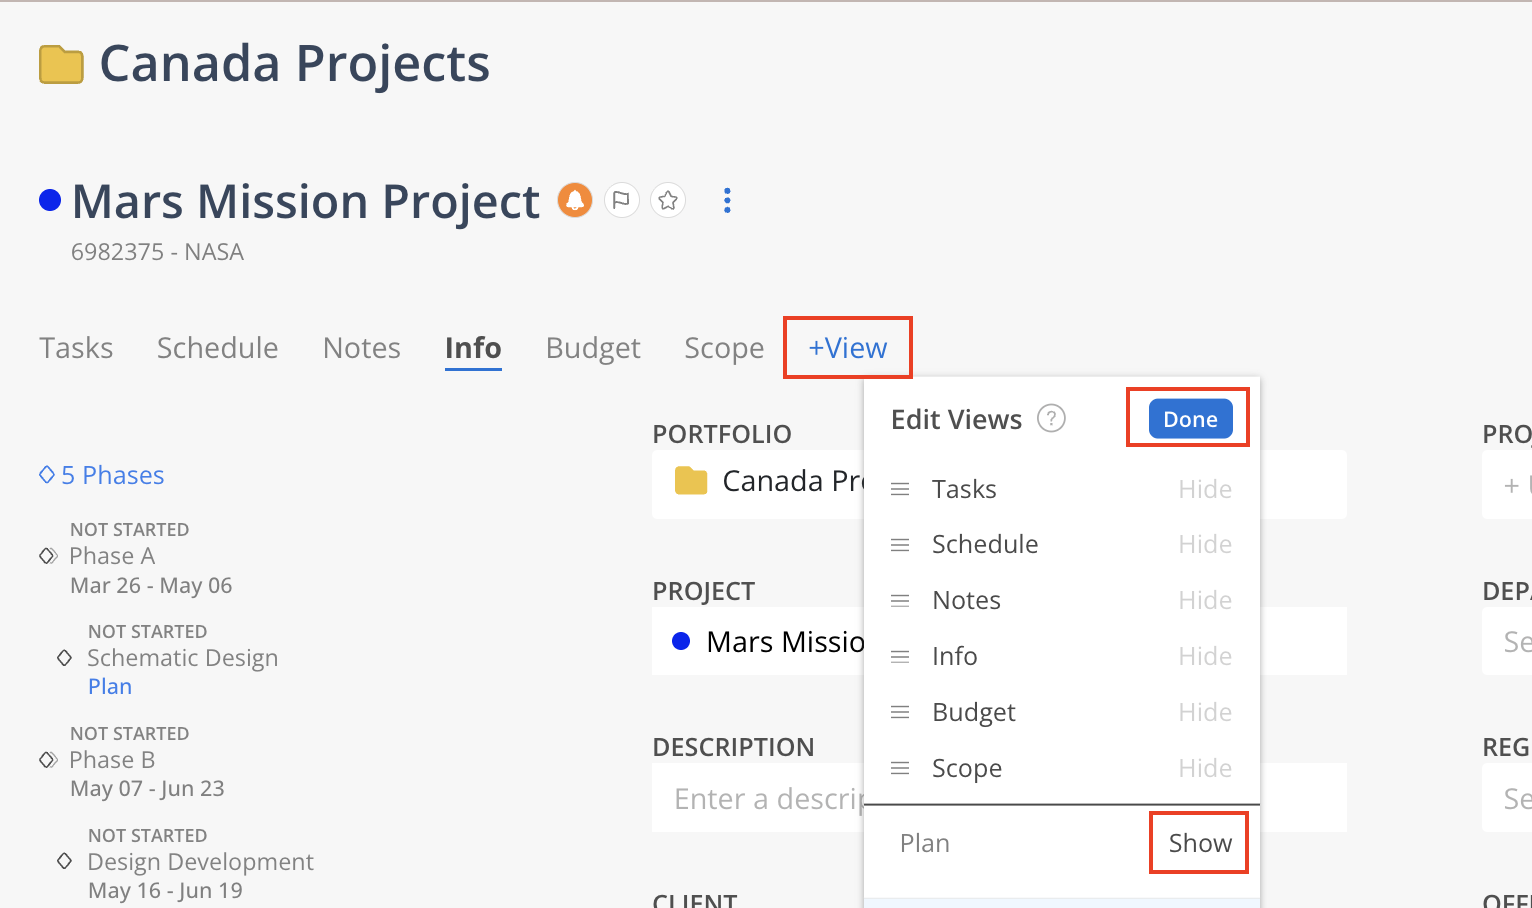Image resolution: width=1532 pixels, height=908 pixels.
Task: Star the Mars Mission Project
Action: [x=668, y=200]
